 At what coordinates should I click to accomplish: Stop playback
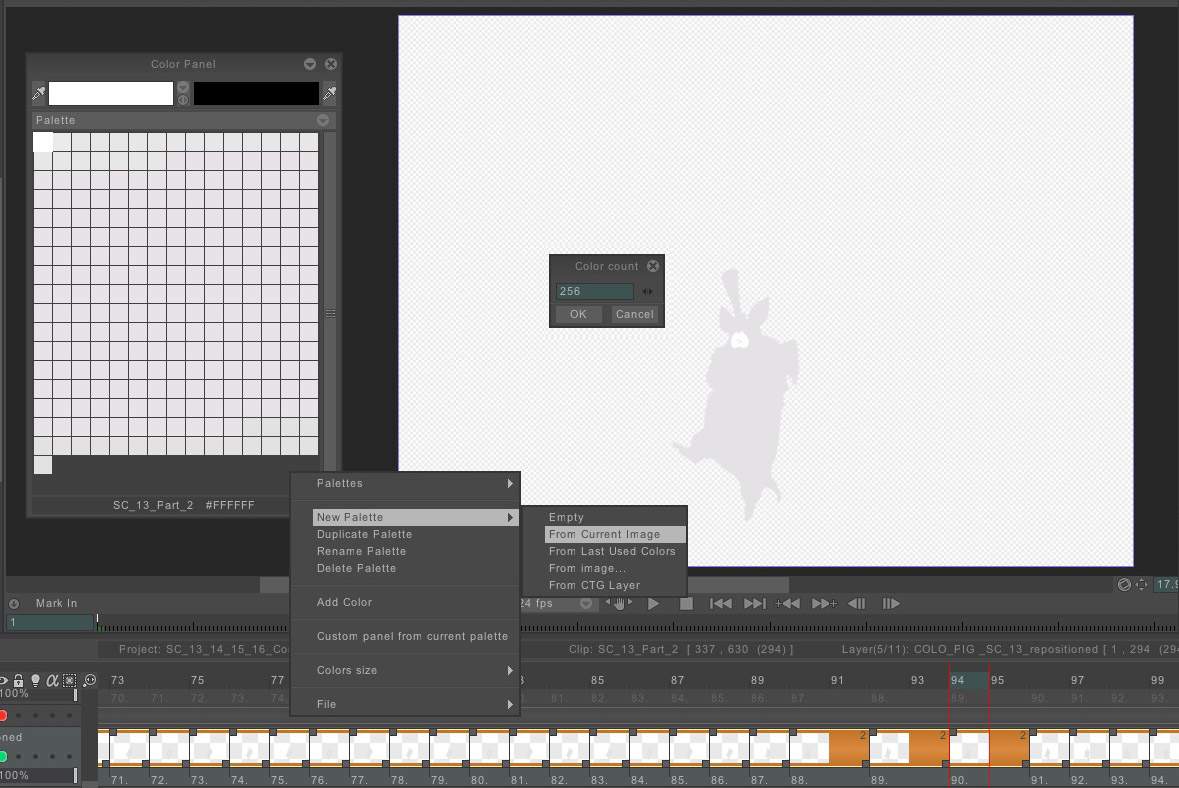pyautogui.click(x=686, y=604)
